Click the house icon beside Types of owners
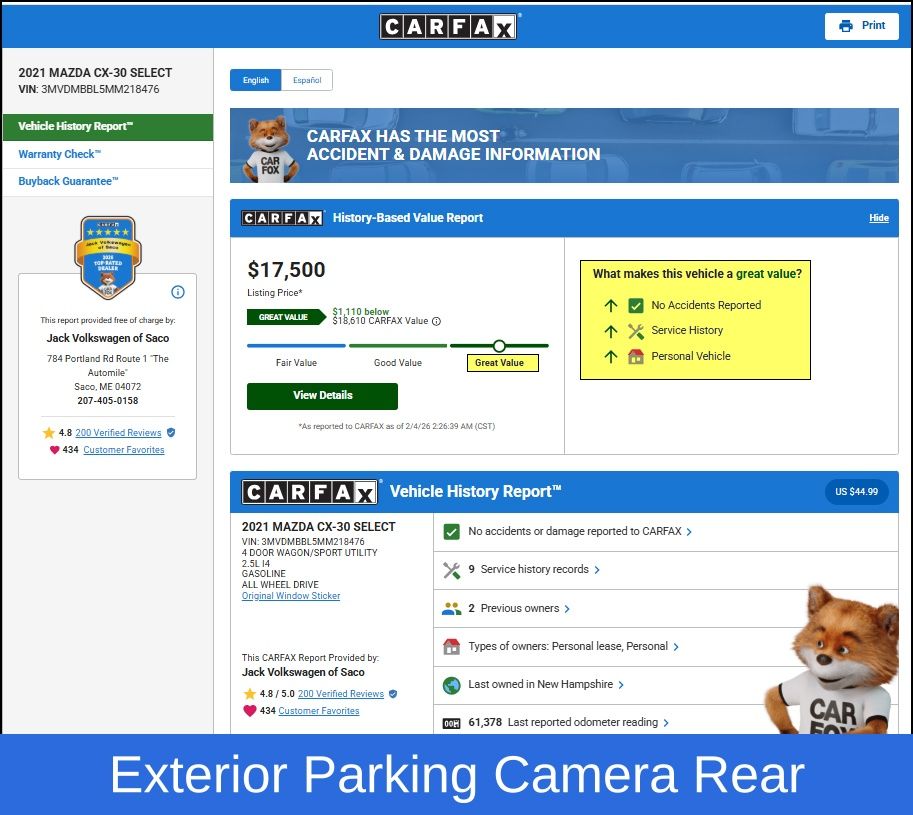 click(451, 647)
